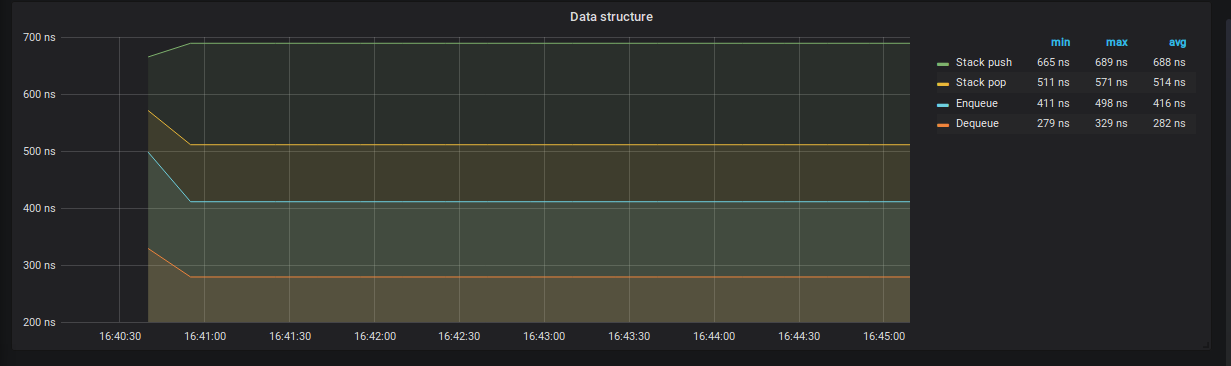This screenshot has height=366, width=1231.
Task: Click the 514 ns avg value
Action: [1169, 83]
